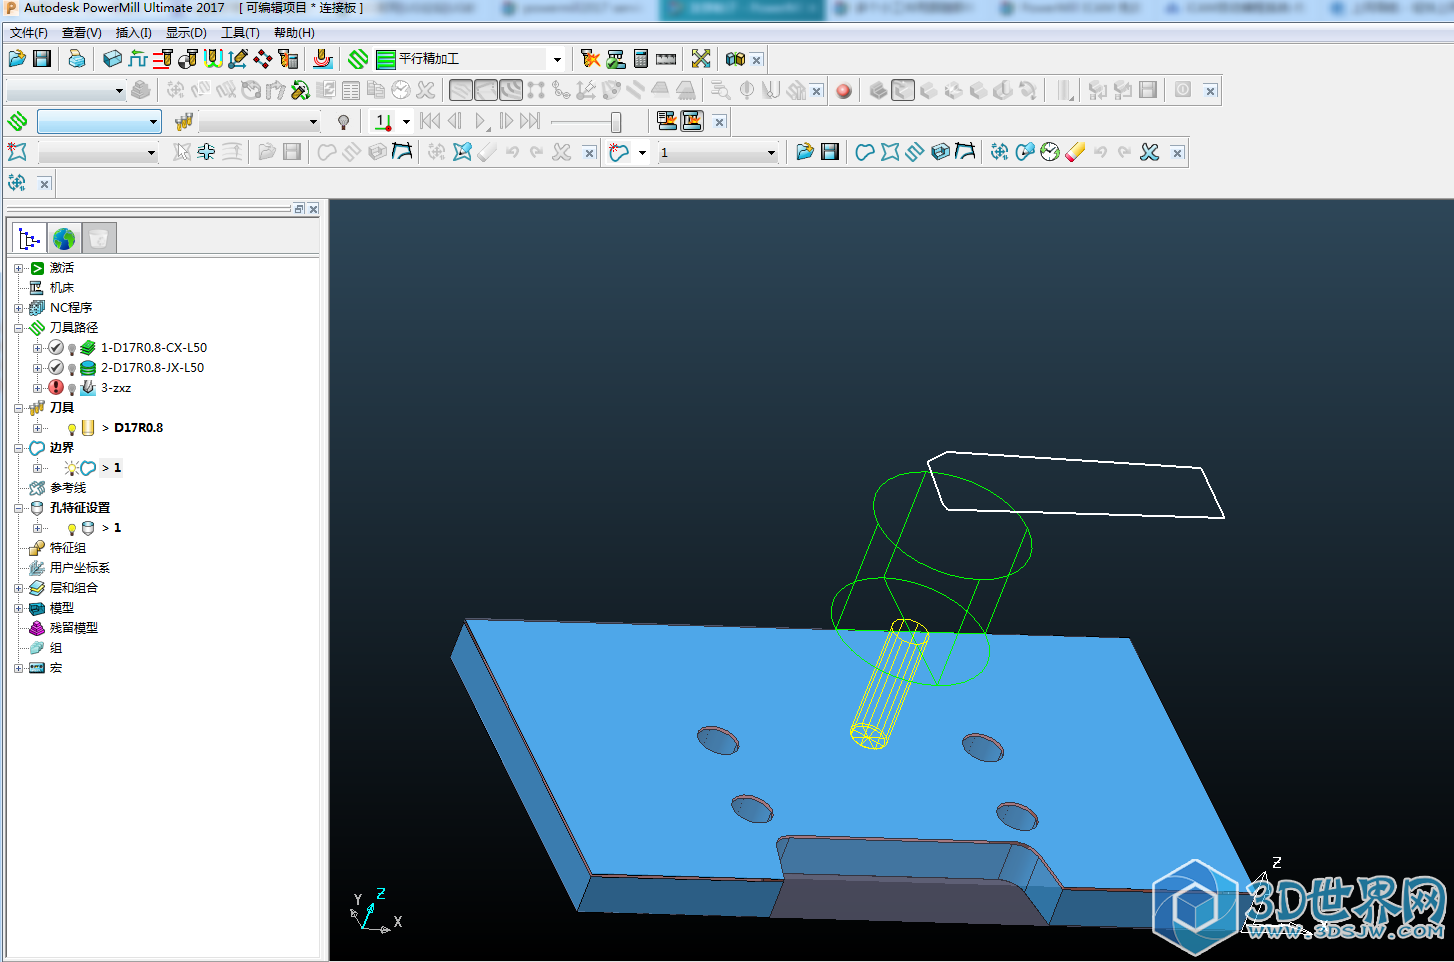
Task: Click the toolpath strategies icon
Action: coord(358,59)
